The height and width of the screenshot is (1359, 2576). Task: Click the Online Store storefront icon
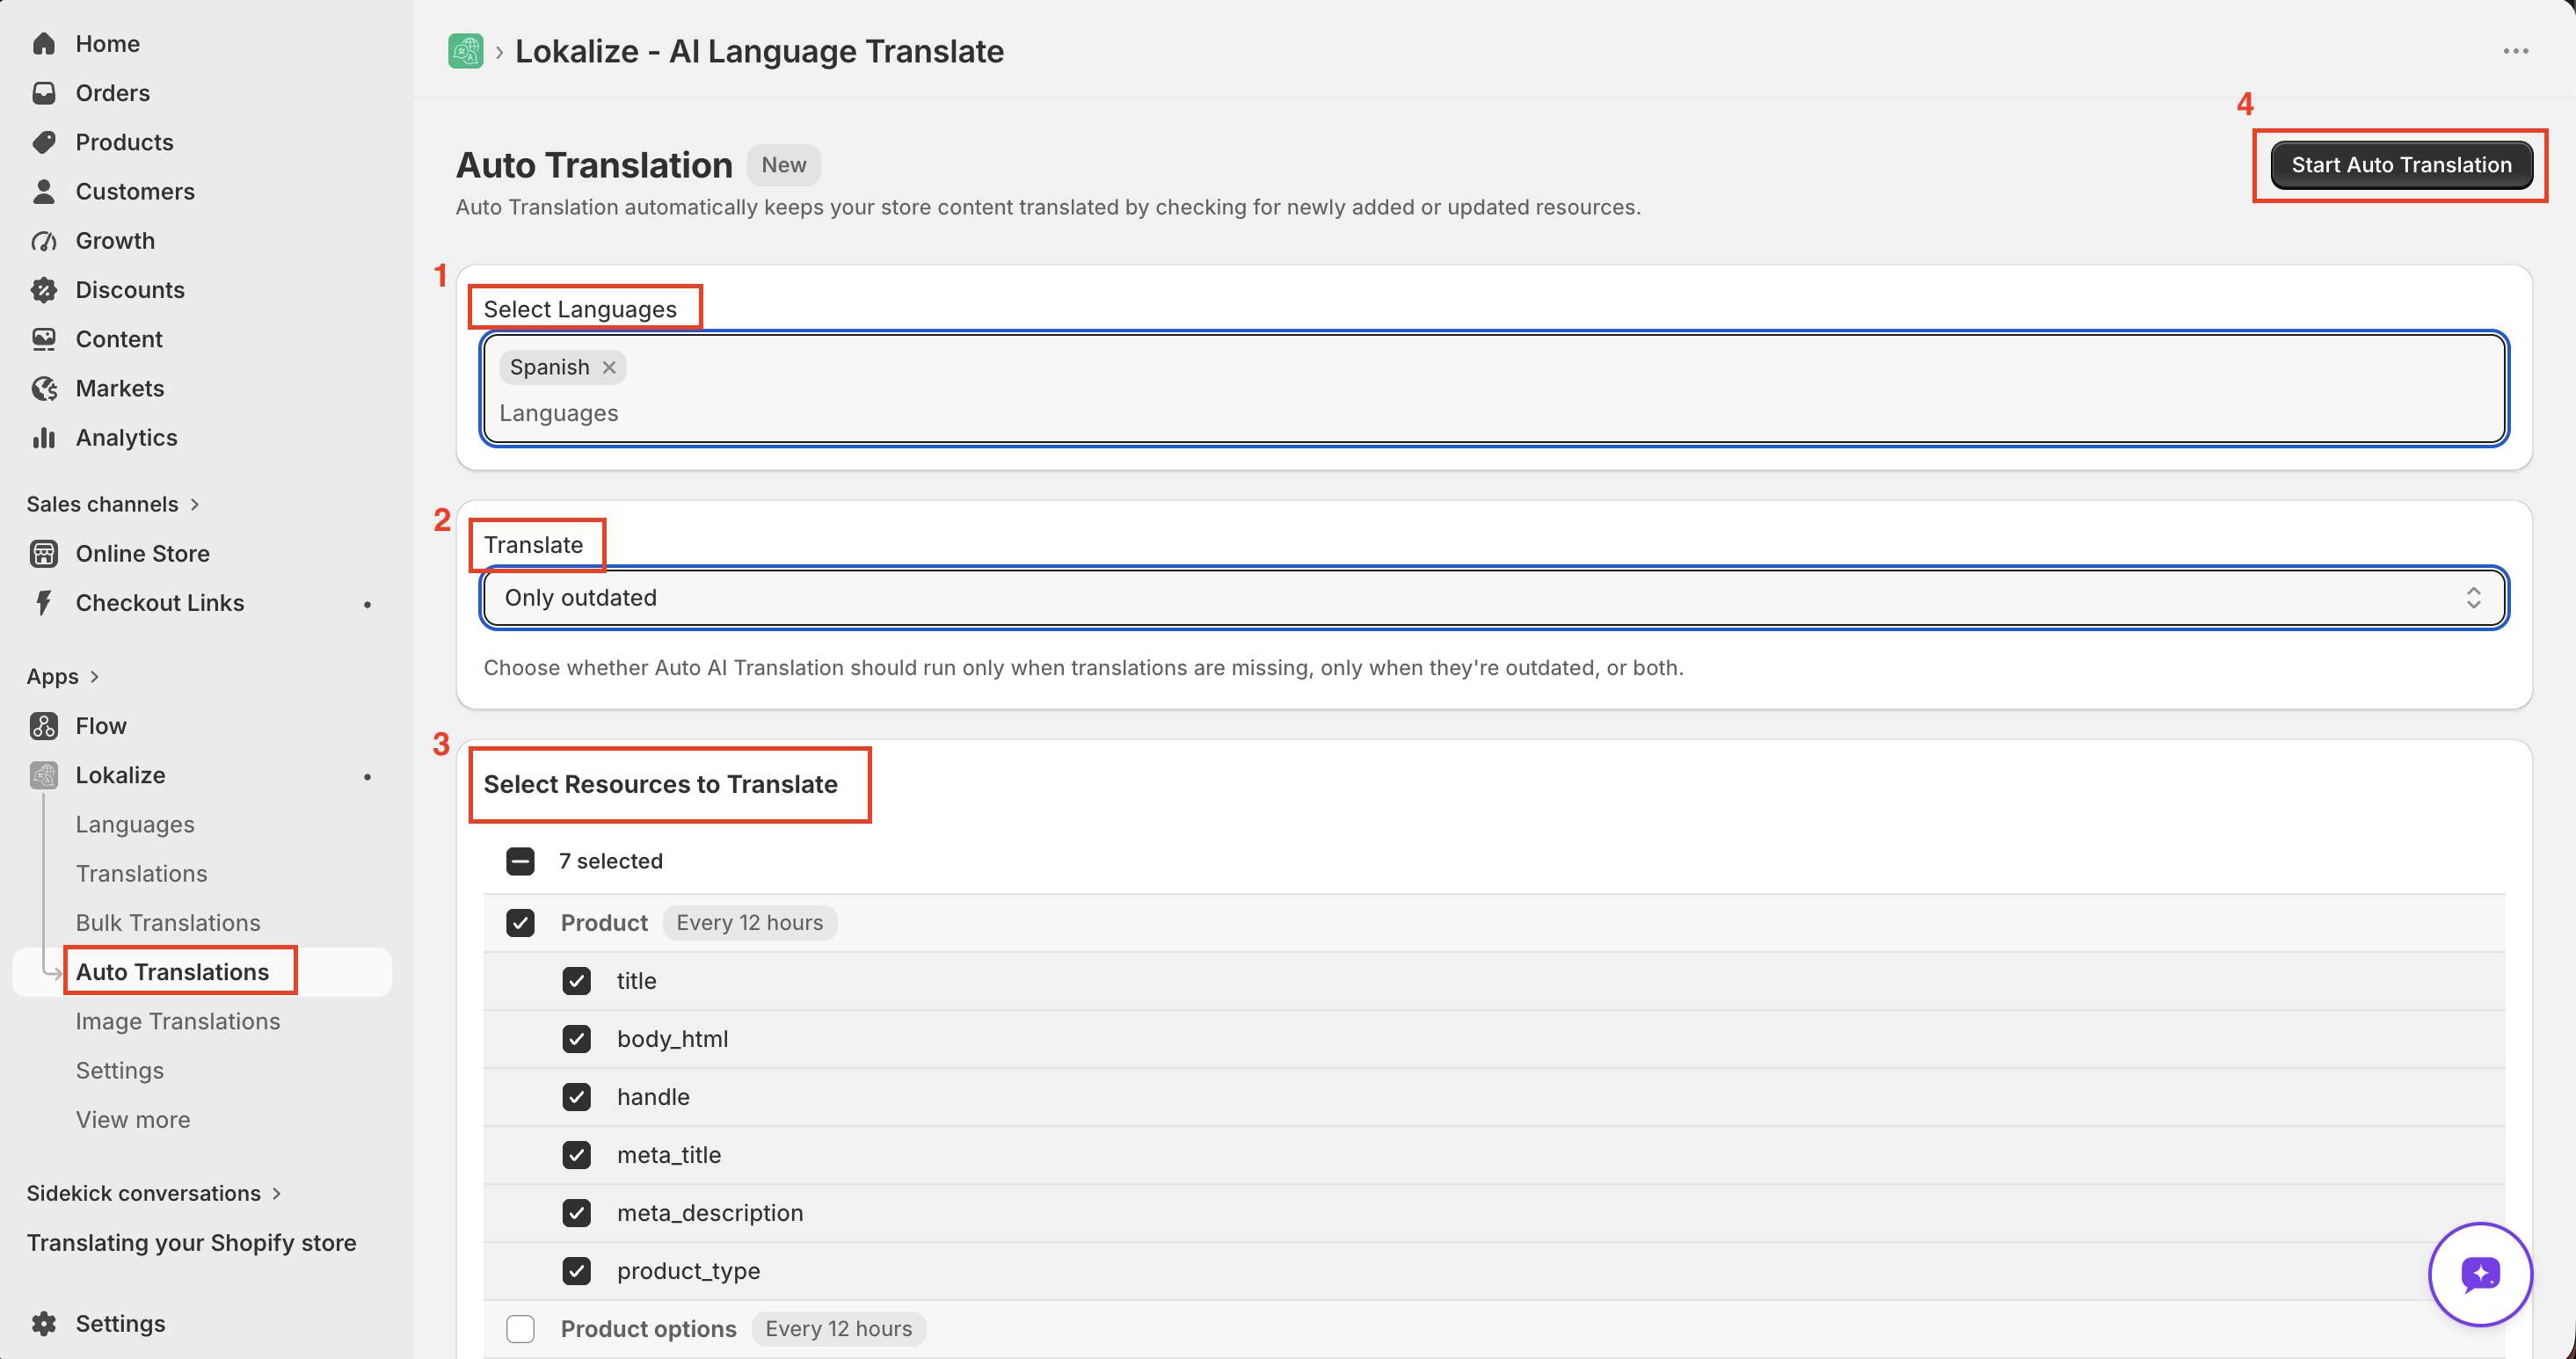pos(43,554)
